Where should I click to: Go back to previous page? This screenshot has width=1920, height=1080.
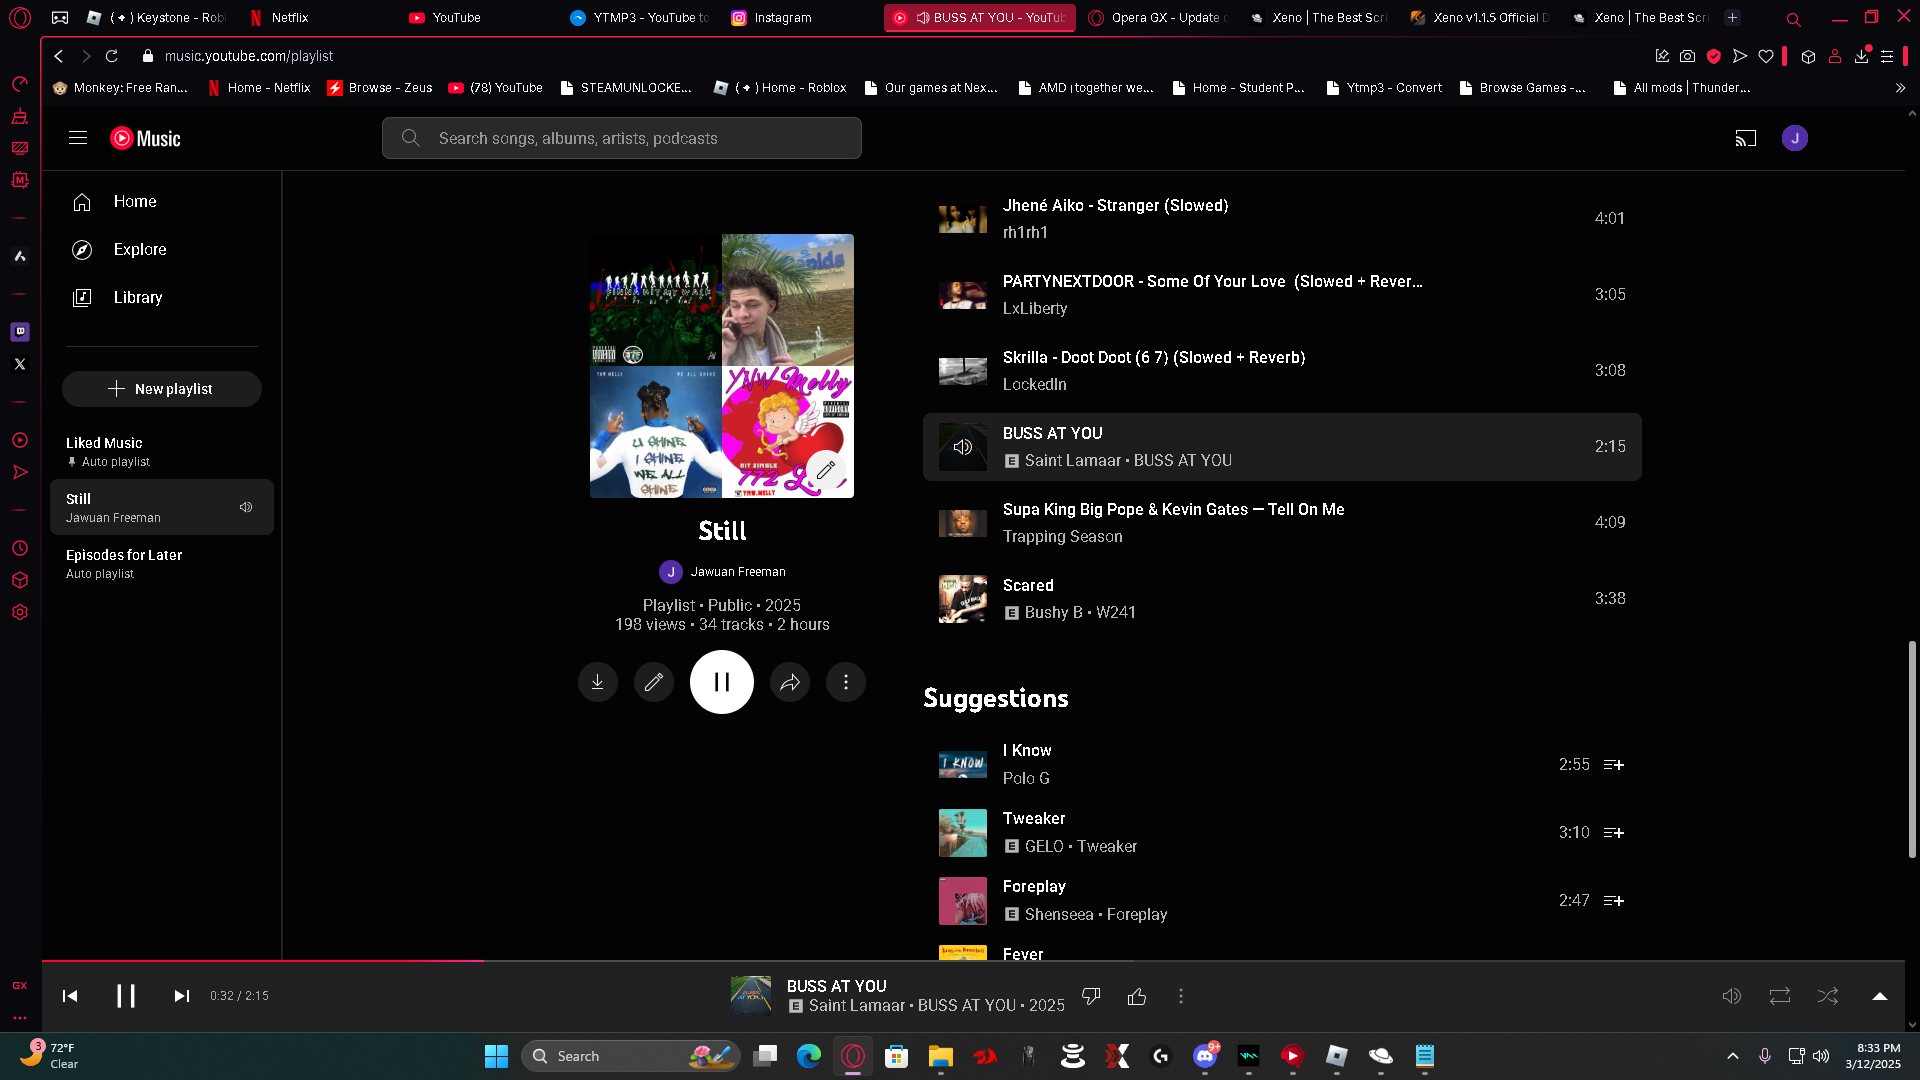tap(59, 56)
